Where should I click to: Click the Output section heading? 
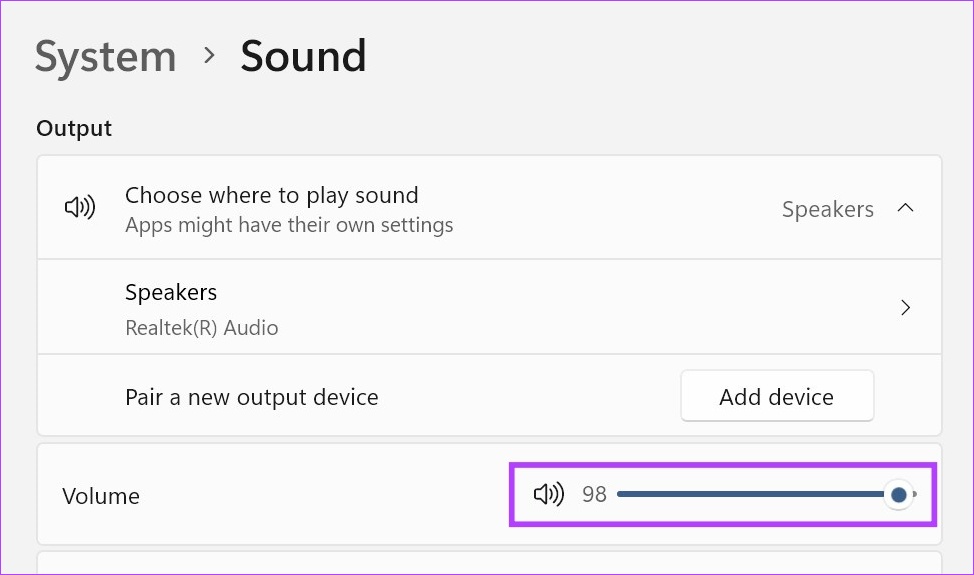(x=74, y=129)
